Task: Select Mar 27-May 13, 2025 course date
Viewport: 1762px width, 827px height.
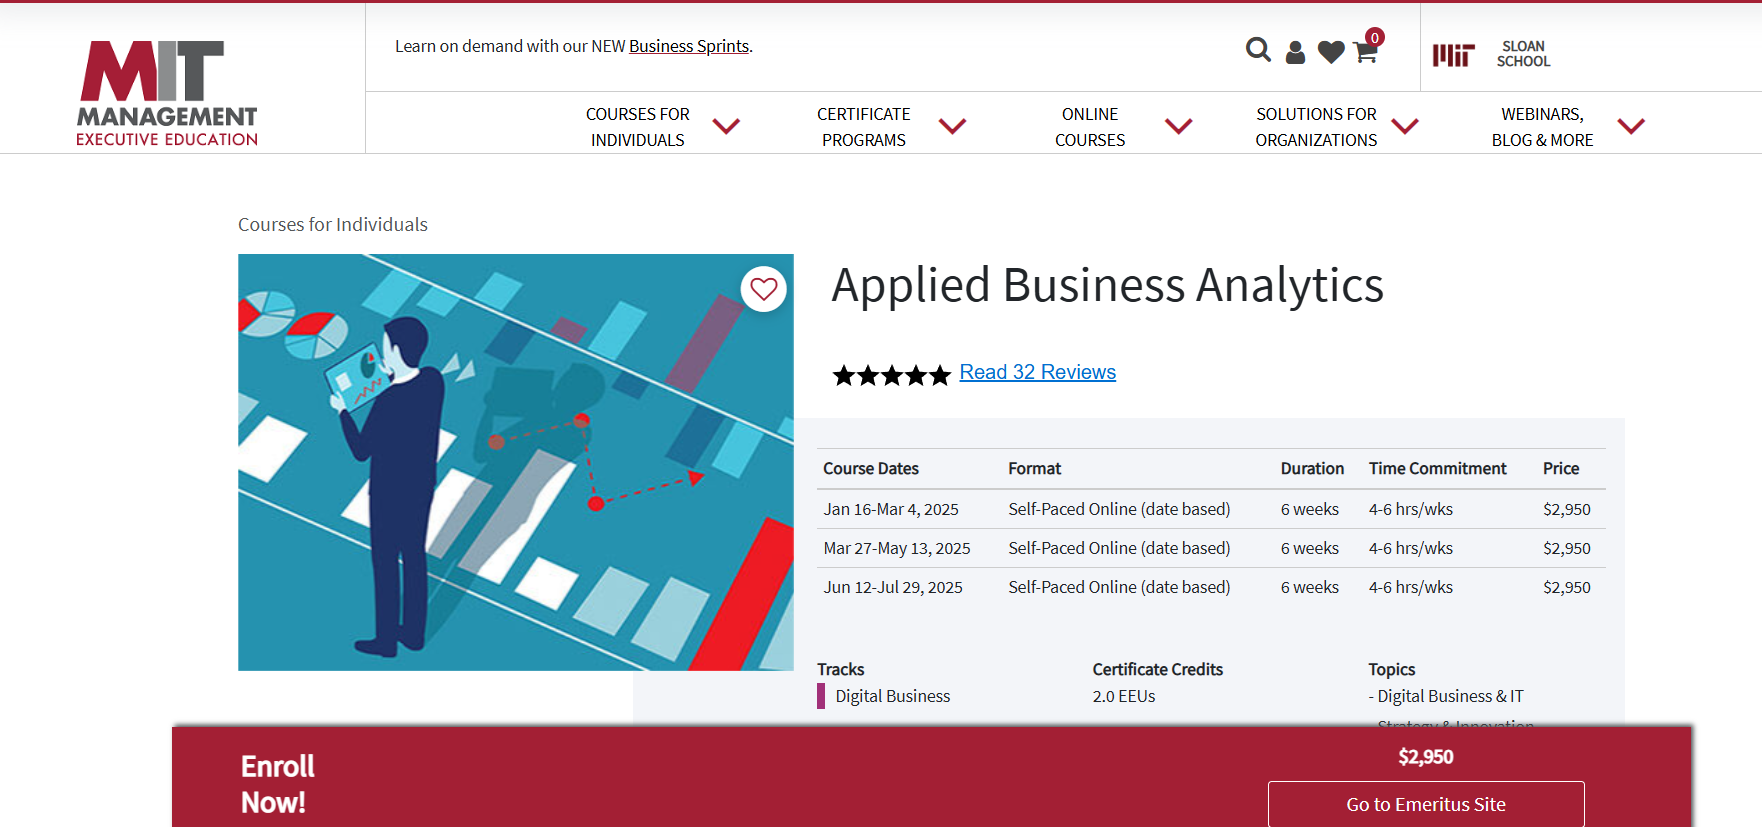Action: [x=897, y=548]
